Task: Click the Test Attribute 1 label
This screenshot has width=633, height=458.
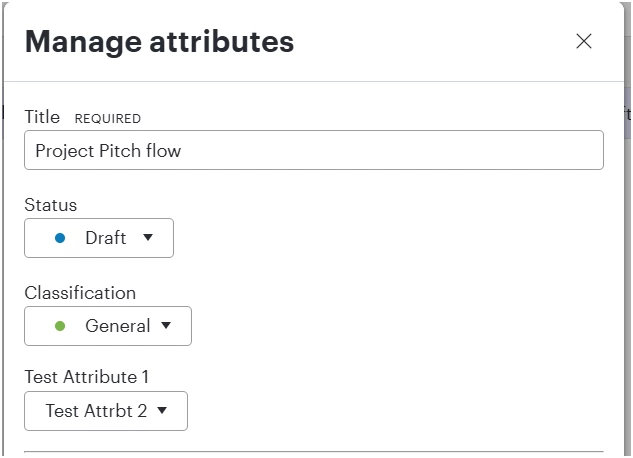Action: (87, 377)
